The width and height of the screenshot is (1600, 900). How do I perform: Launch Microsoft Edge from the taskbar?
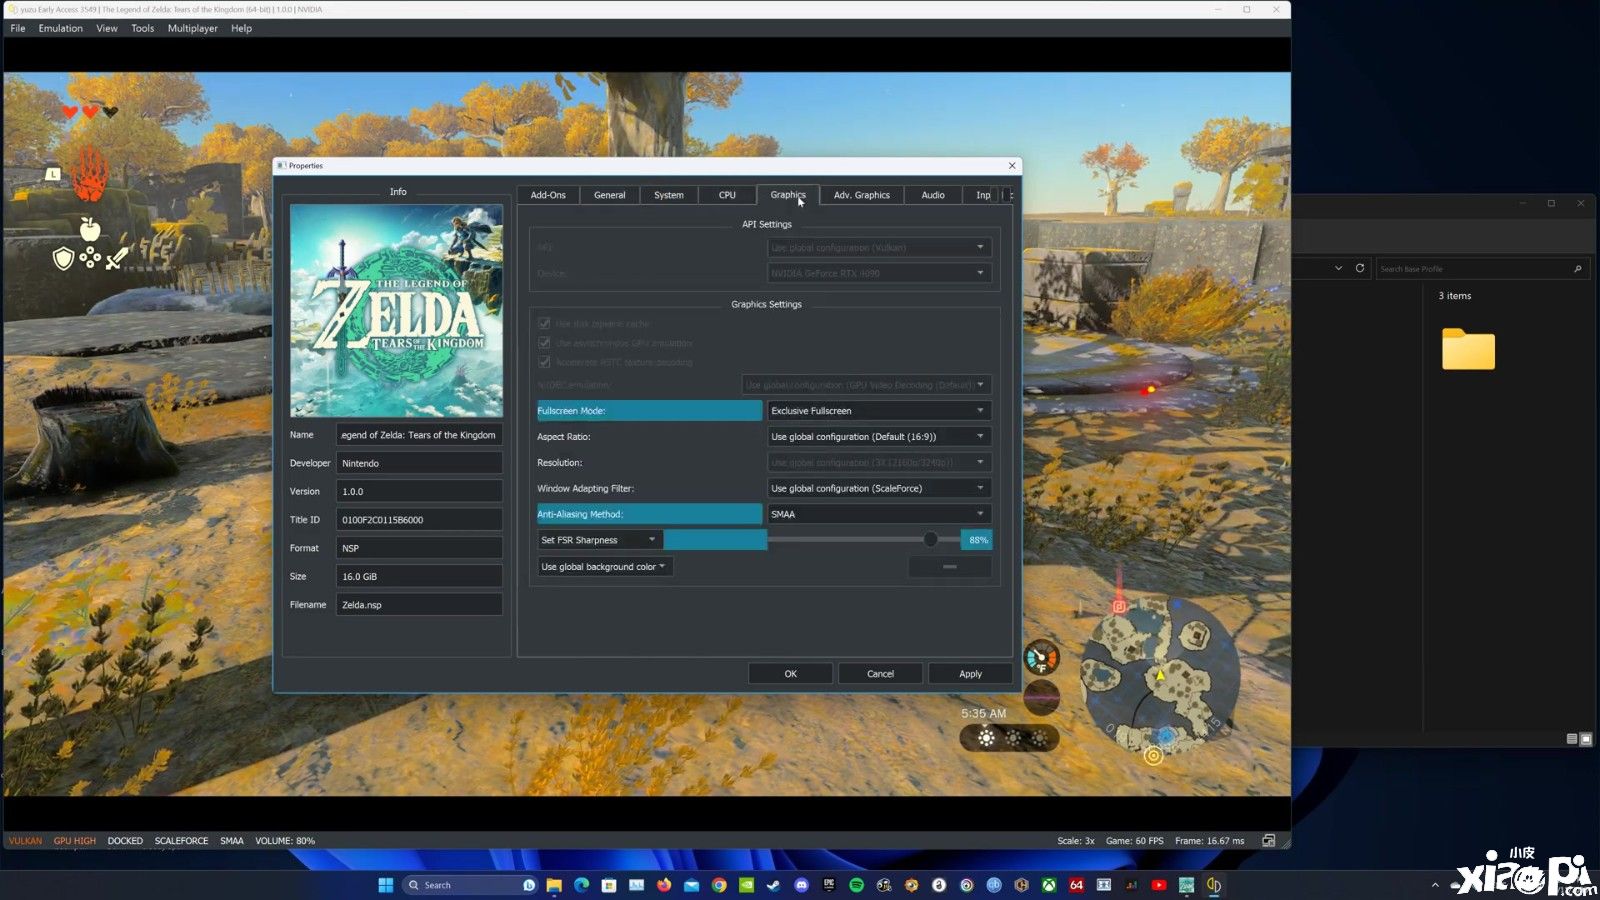coord(581,885)
